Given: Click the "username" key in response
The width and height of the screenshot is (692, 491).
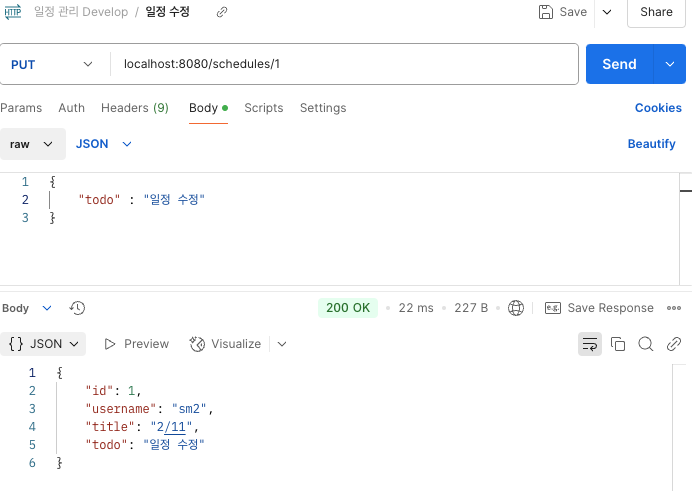Looking at the screenshot, I should (x=120, y=409).
